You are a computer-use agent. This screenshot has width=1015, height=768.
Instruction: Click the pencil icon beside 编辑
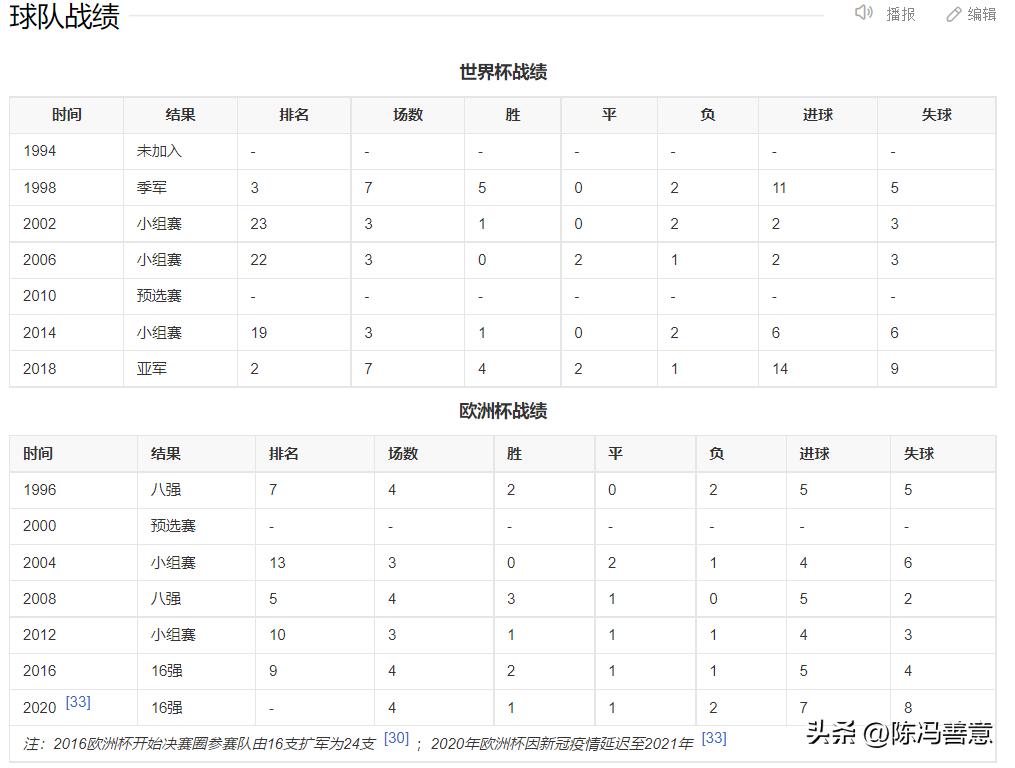click(953, 15)
